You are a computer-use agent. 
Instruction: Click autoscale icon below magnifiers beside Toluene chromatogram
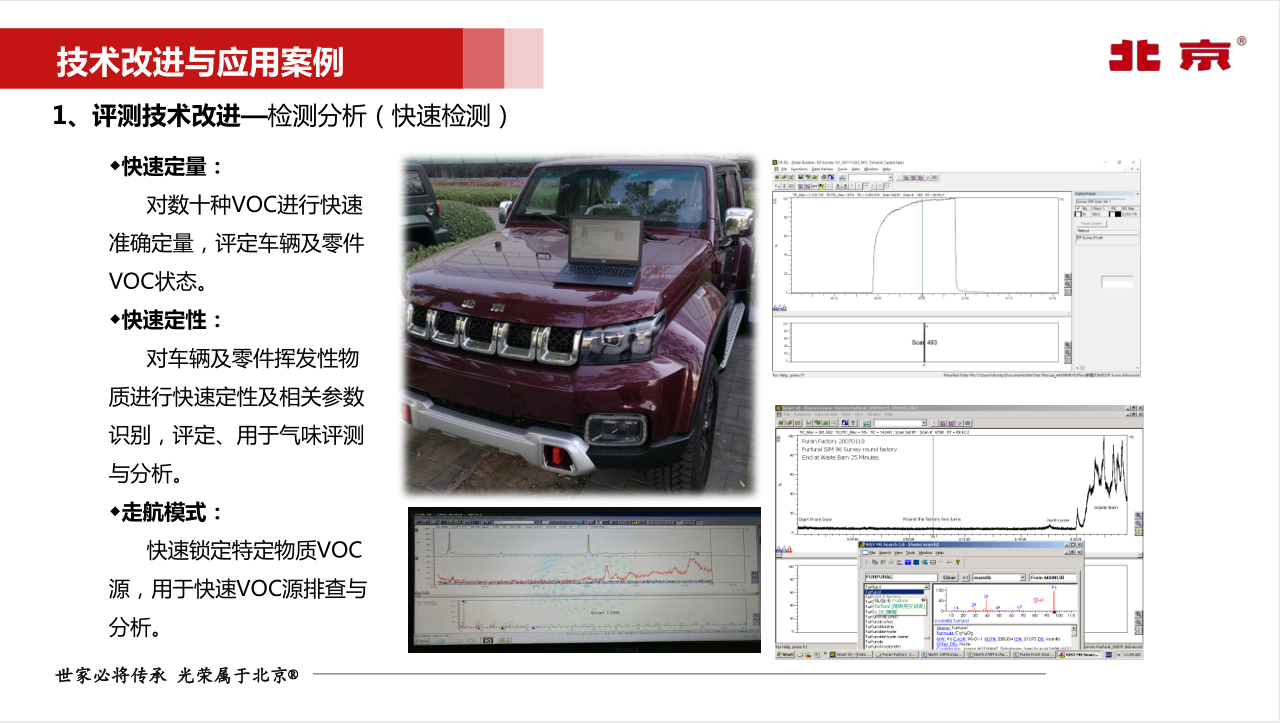[x=1068, y=292]
